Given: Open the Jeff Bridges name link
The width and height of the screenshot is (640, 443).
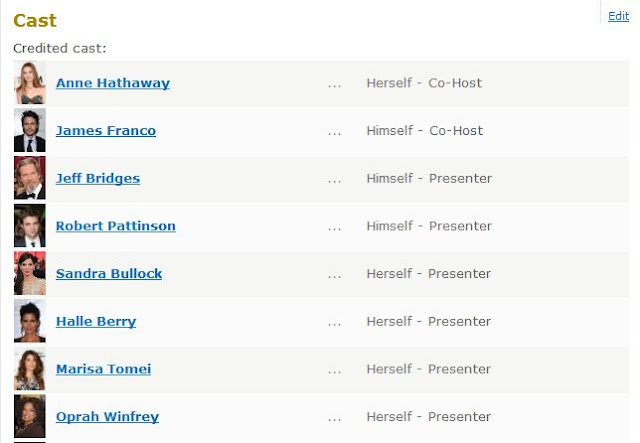Looking at the screenshot, I should point(98,178).
